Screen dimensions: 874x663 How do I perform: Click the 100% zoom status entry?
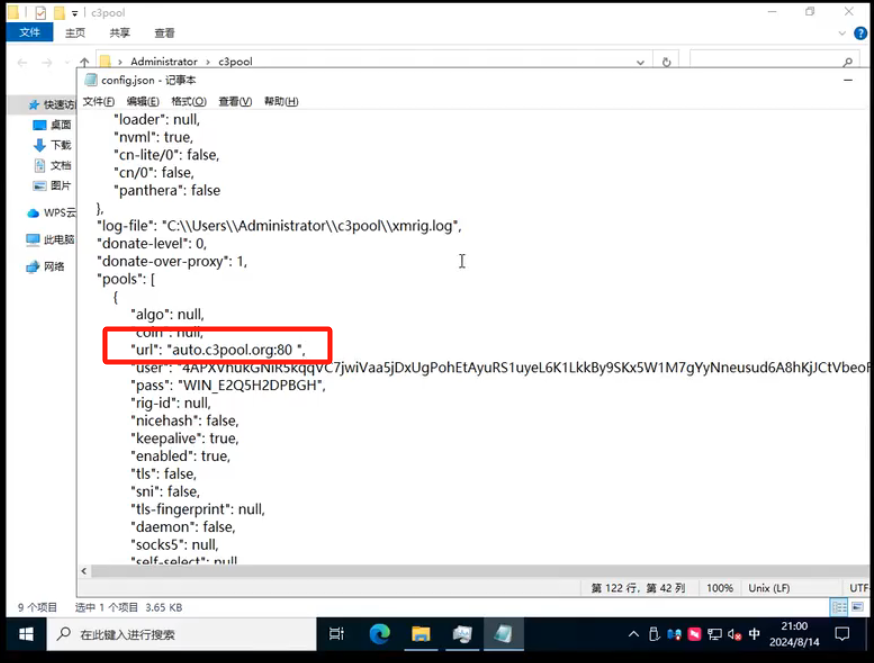click(x=720, y=588)
